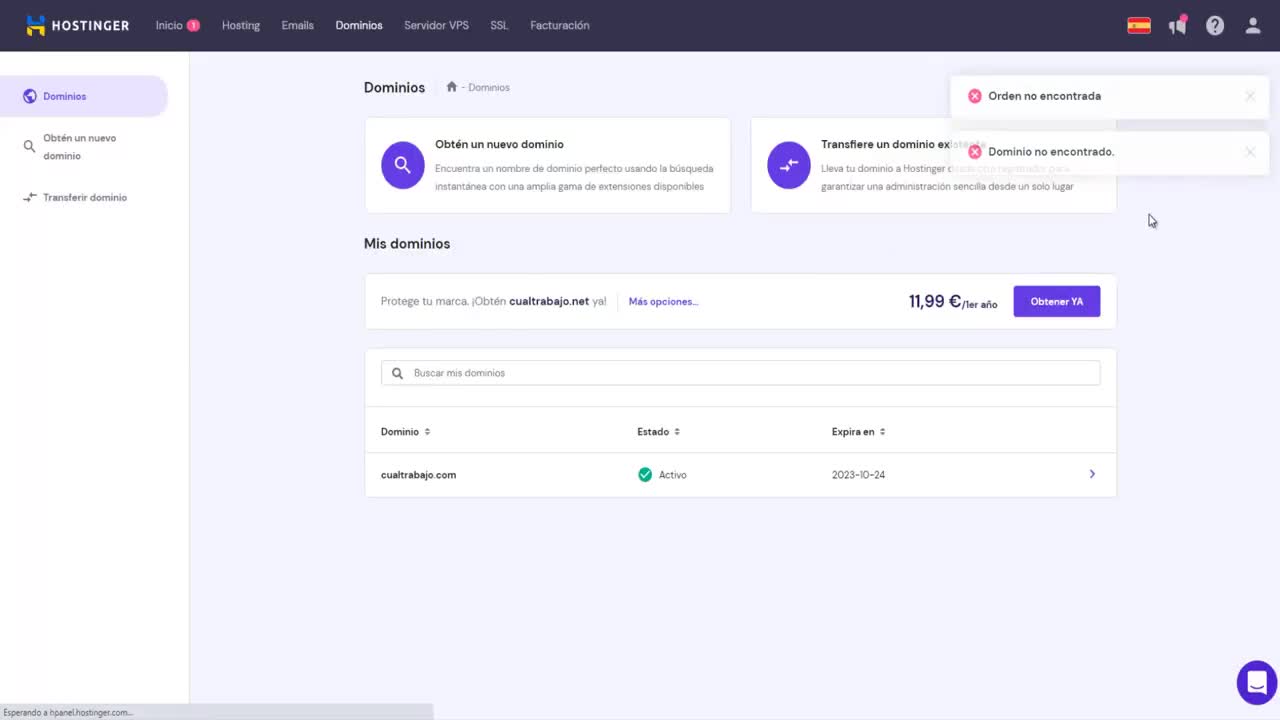Click the Dominios breadcrumb text
The width and height of the screenshot is (1280, 720).
pos(489,88)
